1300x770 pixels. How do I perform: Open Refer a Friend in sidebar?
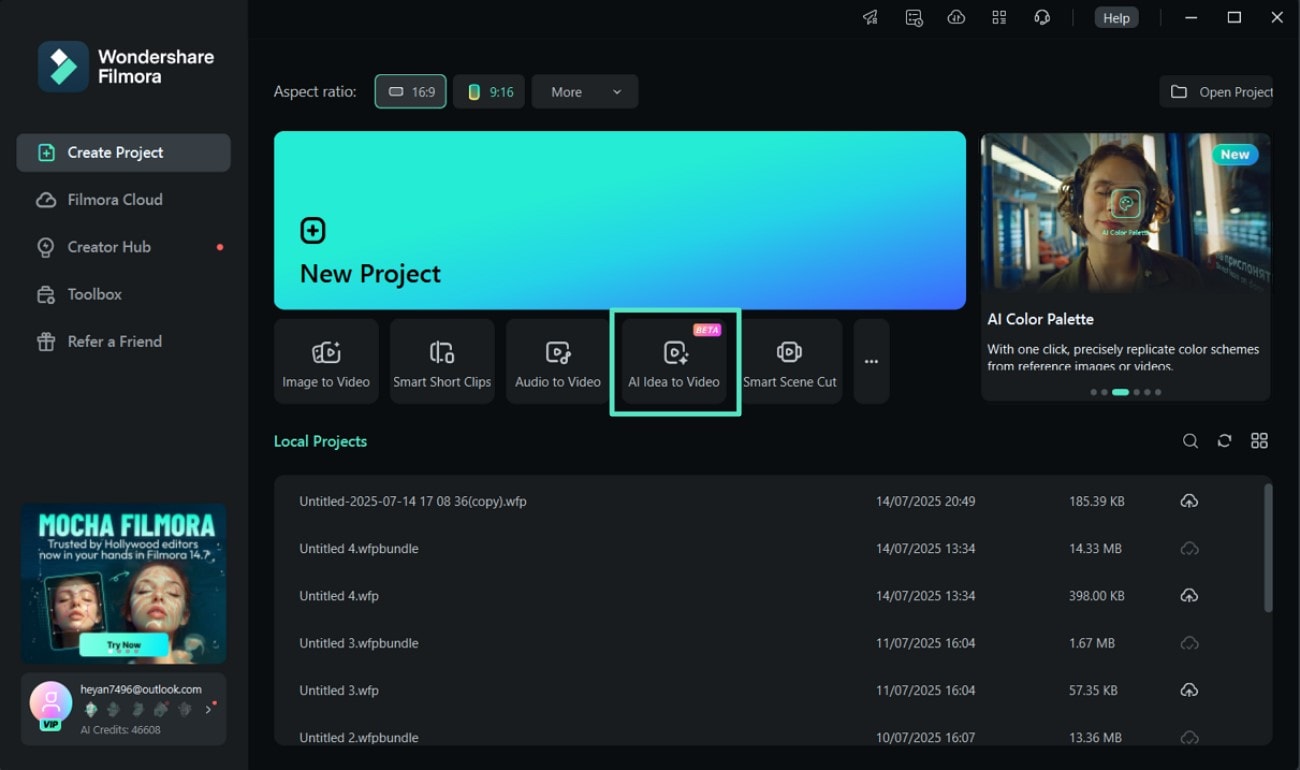(x=123, y=341)
